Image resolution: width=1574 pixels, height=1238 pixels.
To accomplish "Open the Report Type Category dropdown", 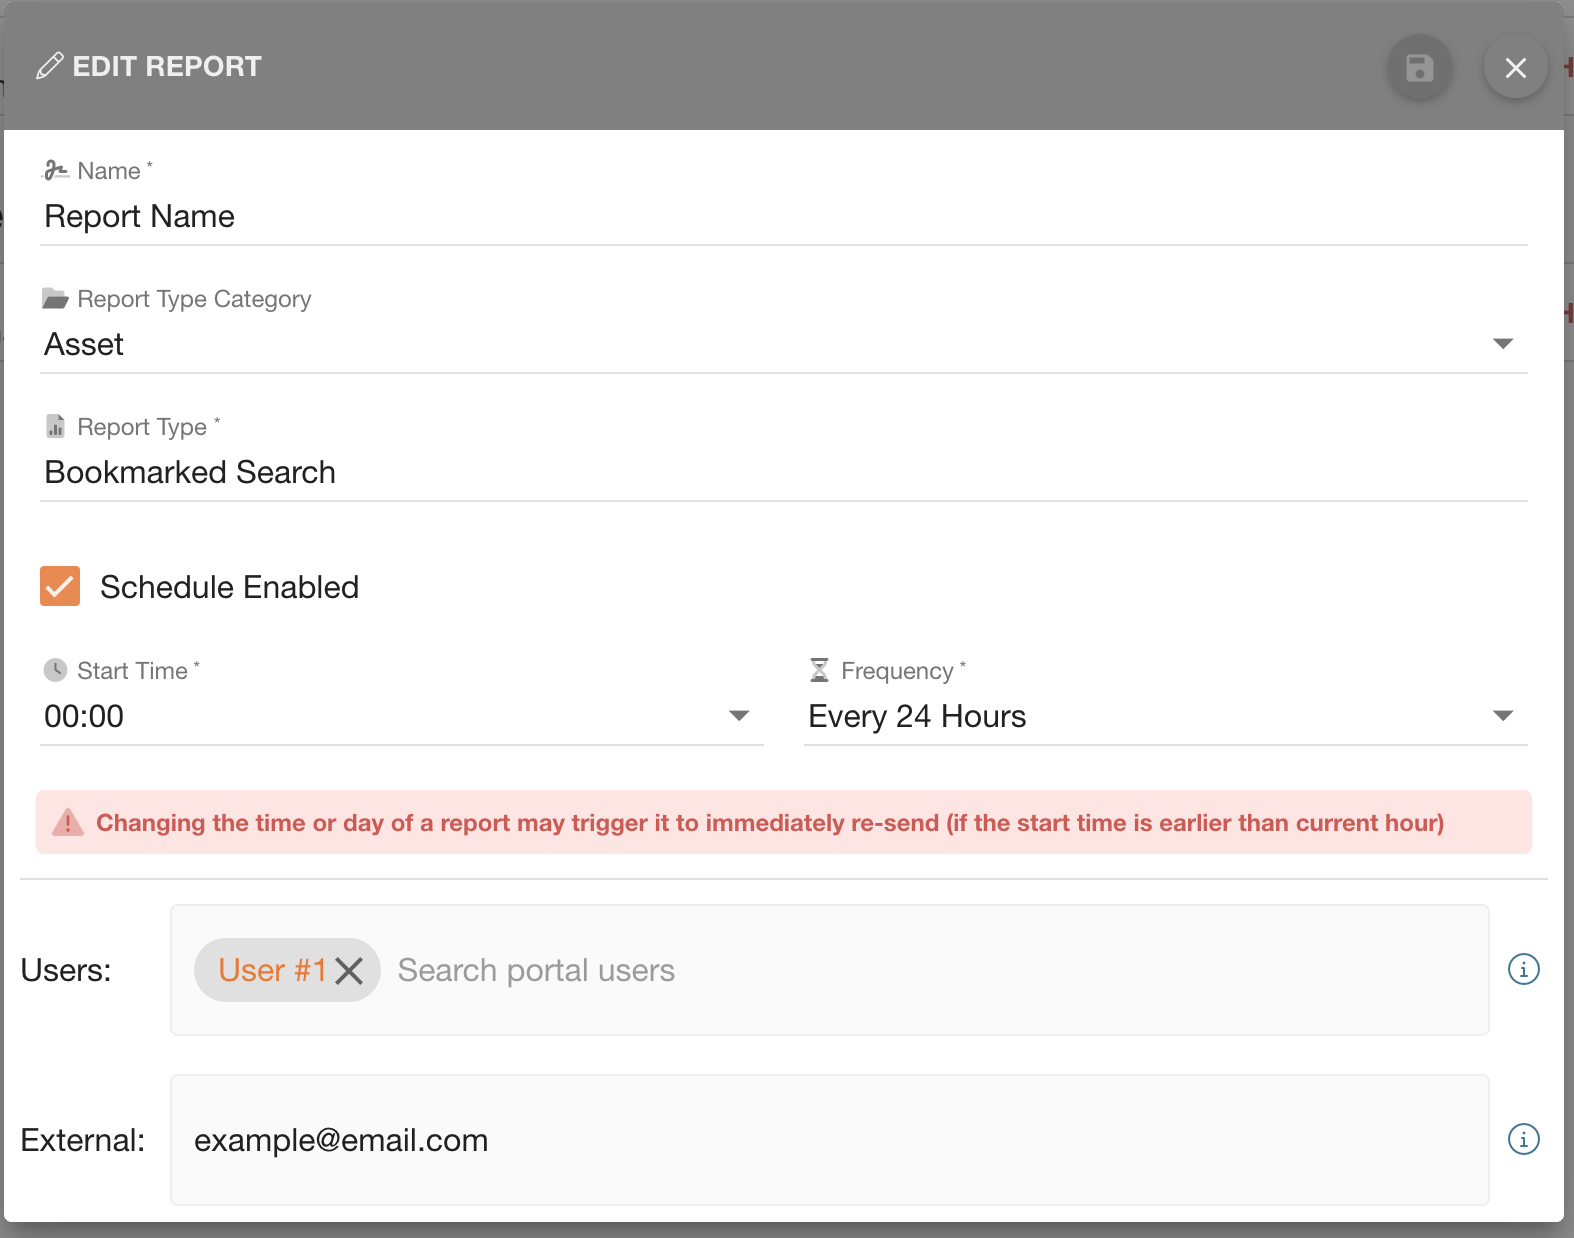I will 1502,344.
